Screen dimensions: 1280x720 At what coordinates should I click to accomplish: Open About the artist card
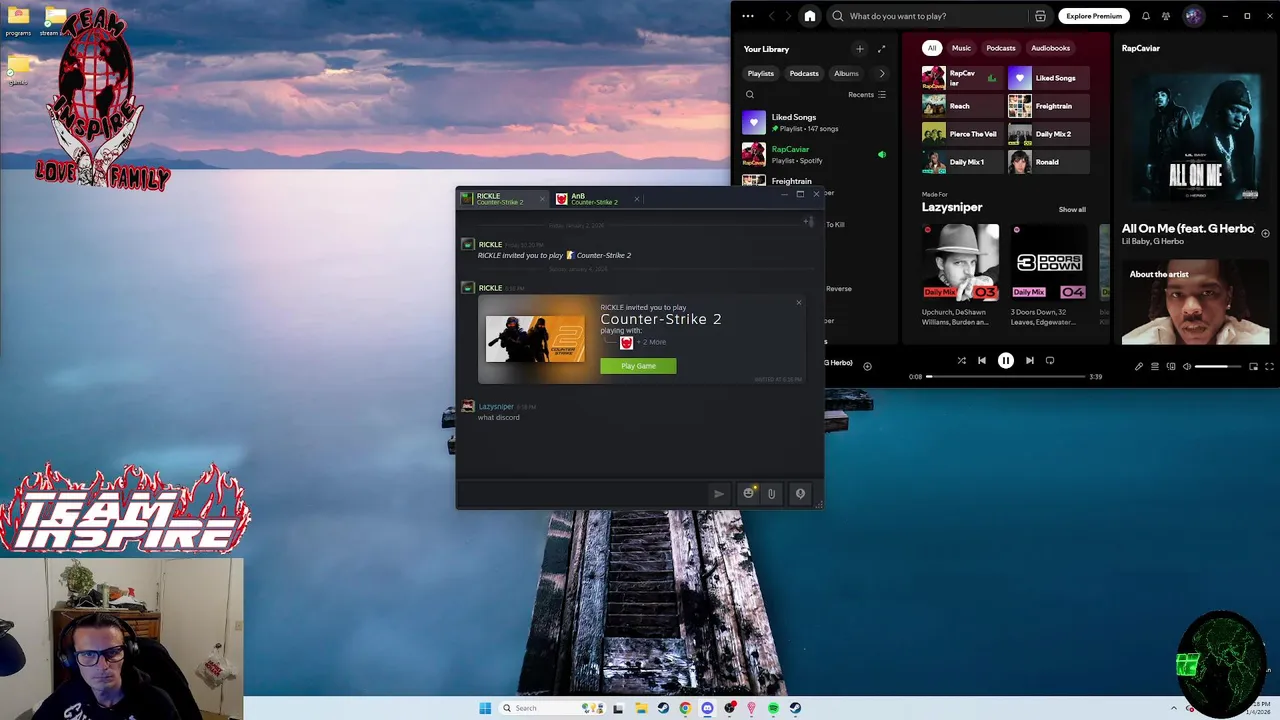pyautogui.click(x=1195, y=302)
